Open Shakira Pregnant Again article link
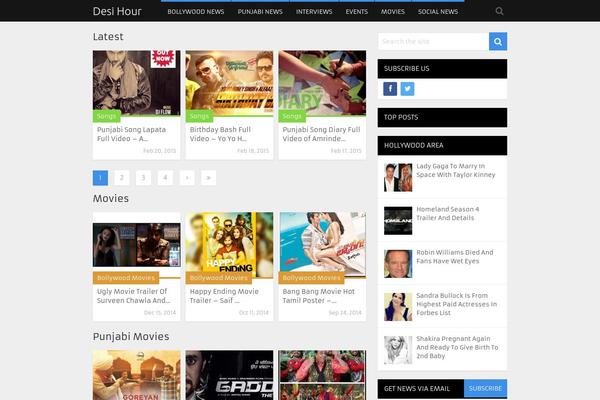Viewport: 600px width, 400px height. [457, 348]
